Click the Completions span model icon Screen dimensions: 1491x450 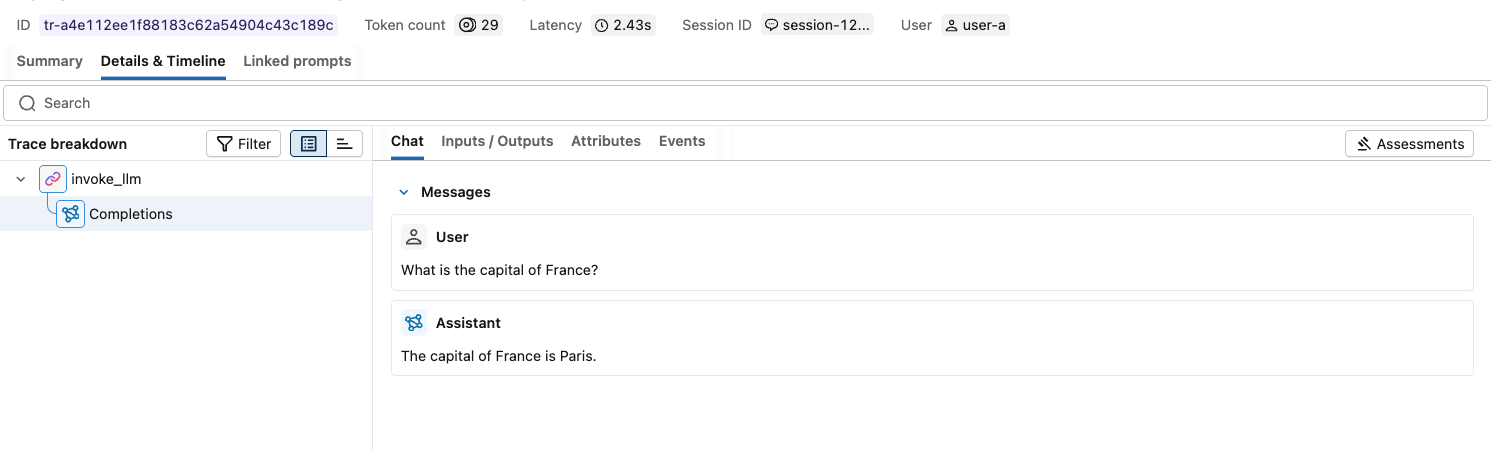pos(70,214)
